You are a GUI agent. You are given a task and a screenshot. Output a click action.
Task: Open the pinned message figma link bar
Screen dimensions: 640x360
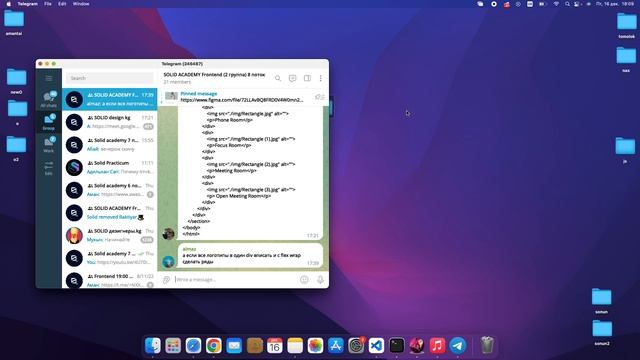click(x=243, y=97)
